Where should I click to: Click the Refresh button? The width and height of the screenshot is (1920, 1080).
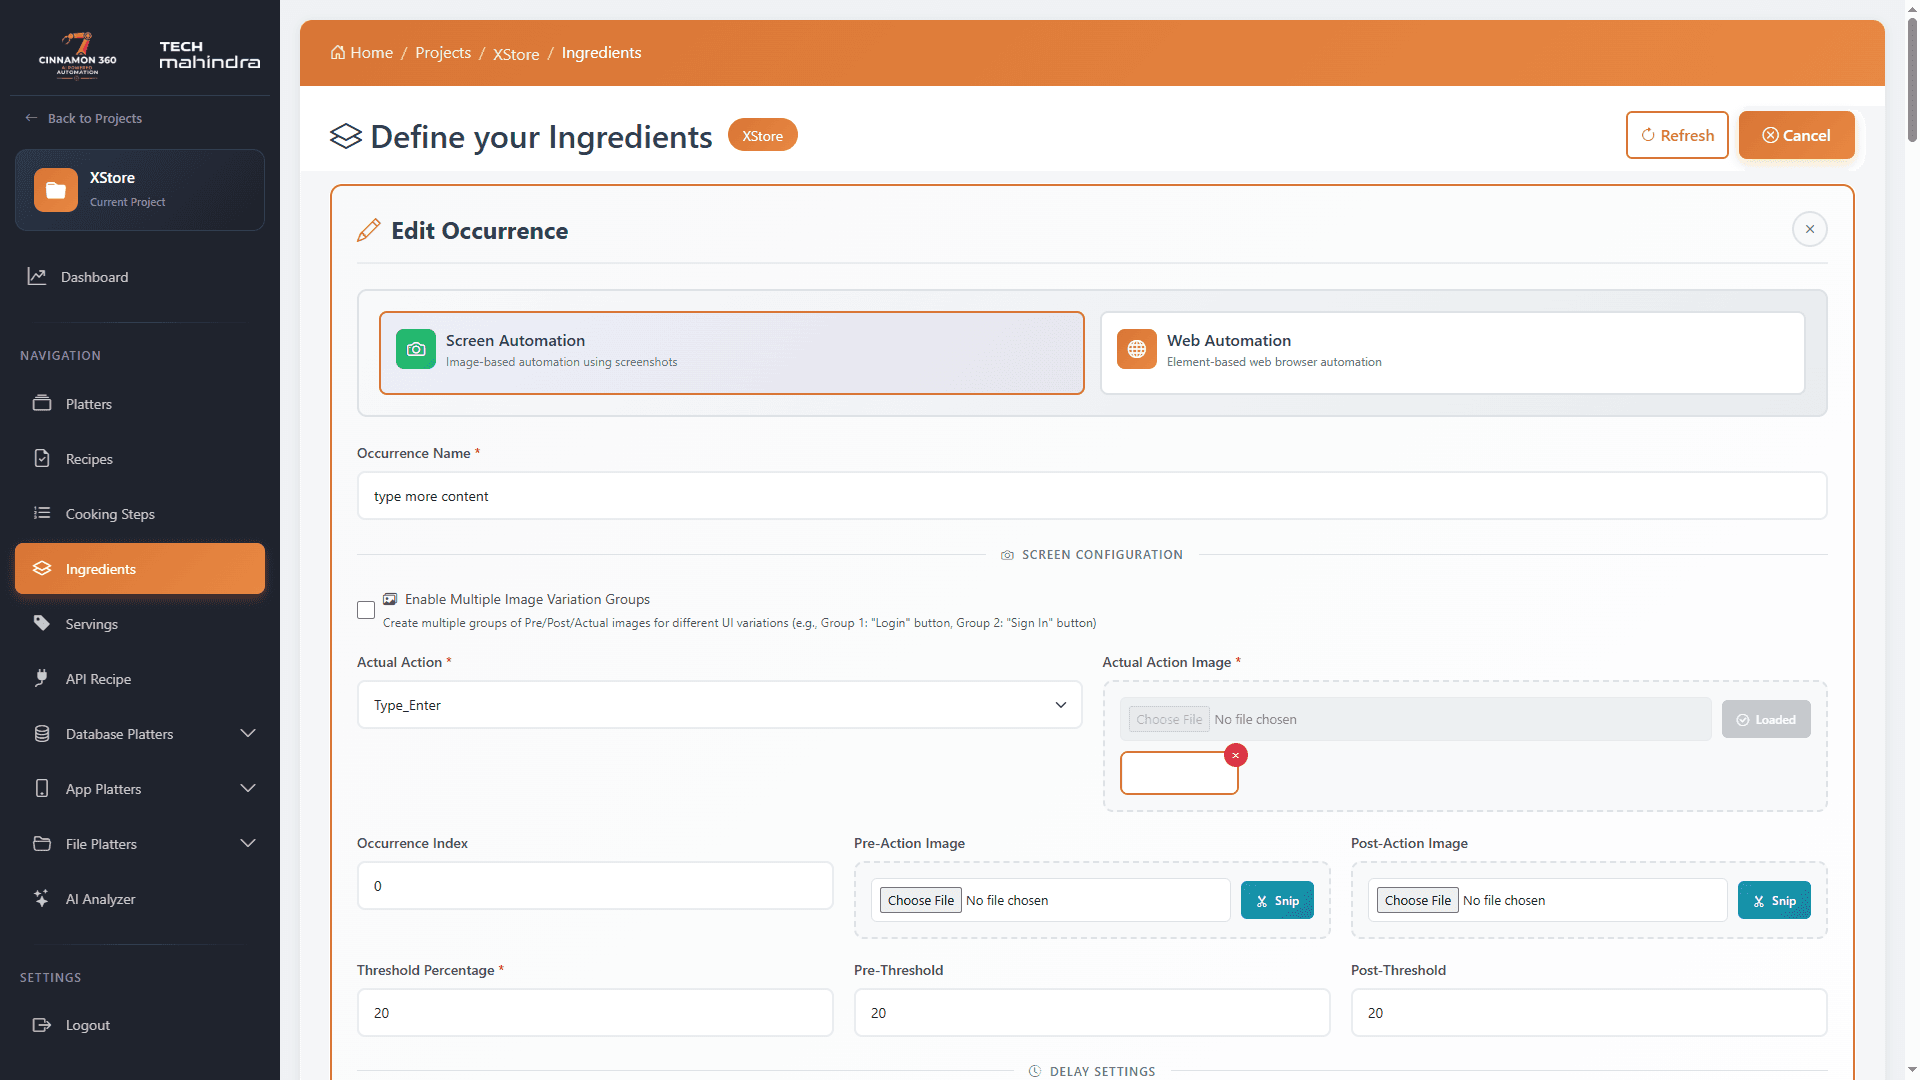click(x=1677, y=135)
